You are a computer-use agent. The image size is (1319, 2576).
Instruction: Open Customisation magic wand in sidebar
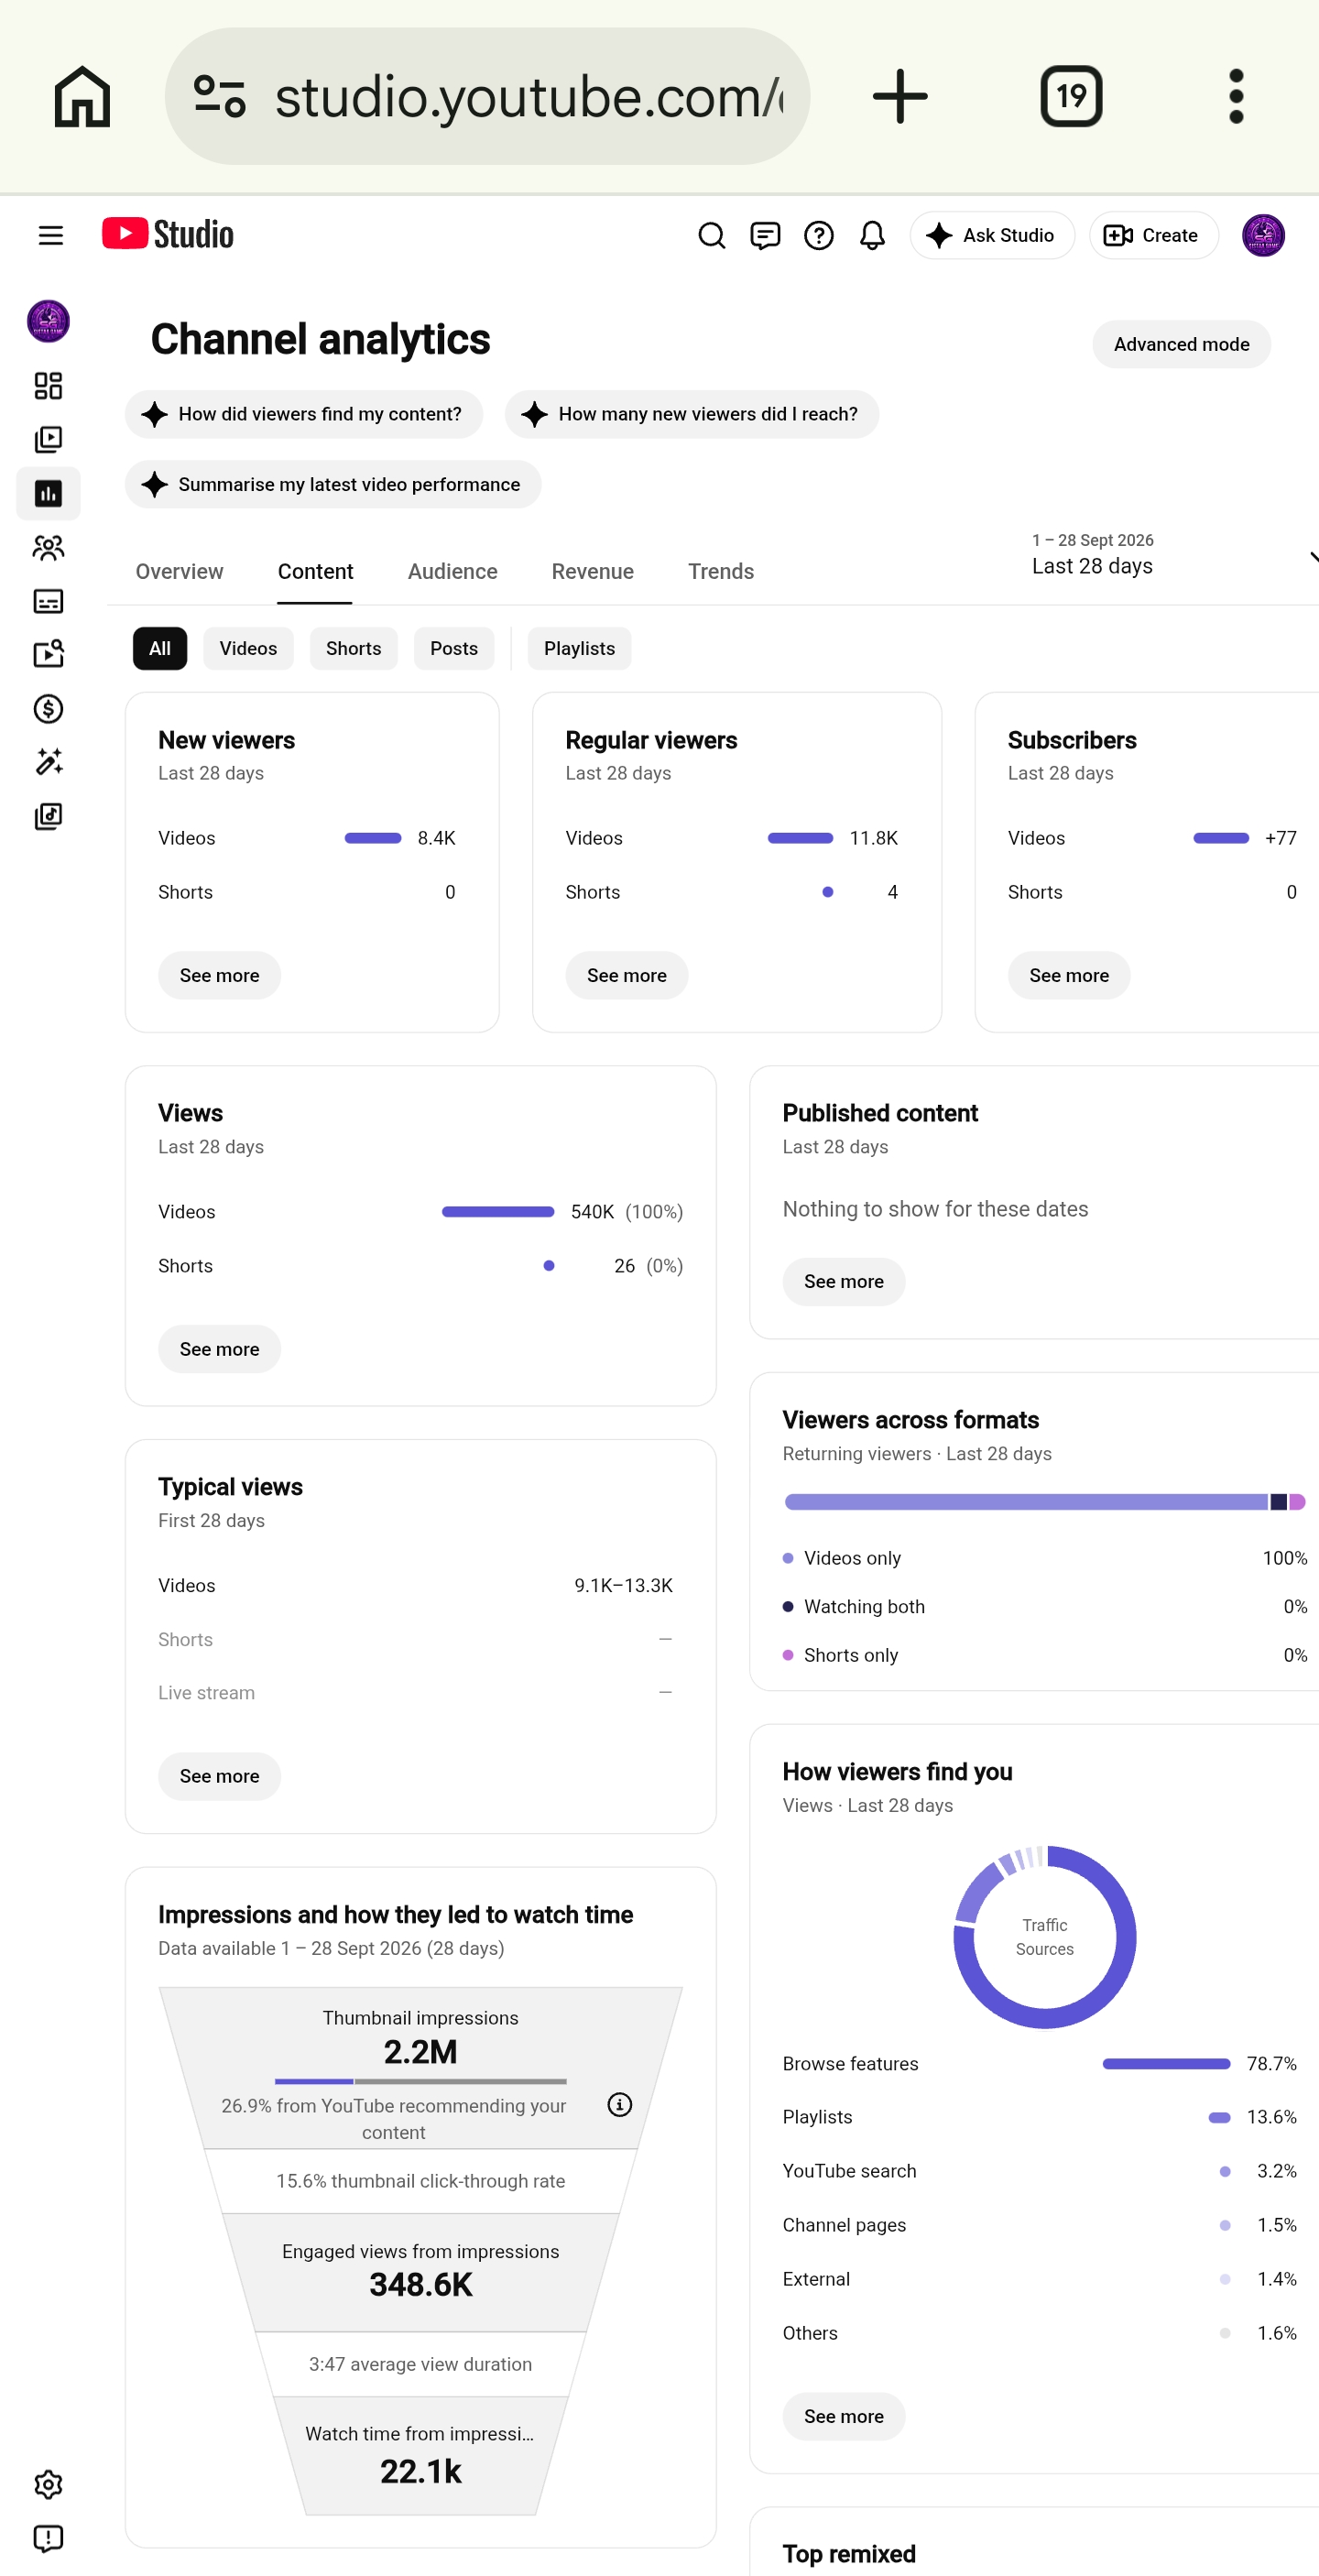tap(48, 762)
